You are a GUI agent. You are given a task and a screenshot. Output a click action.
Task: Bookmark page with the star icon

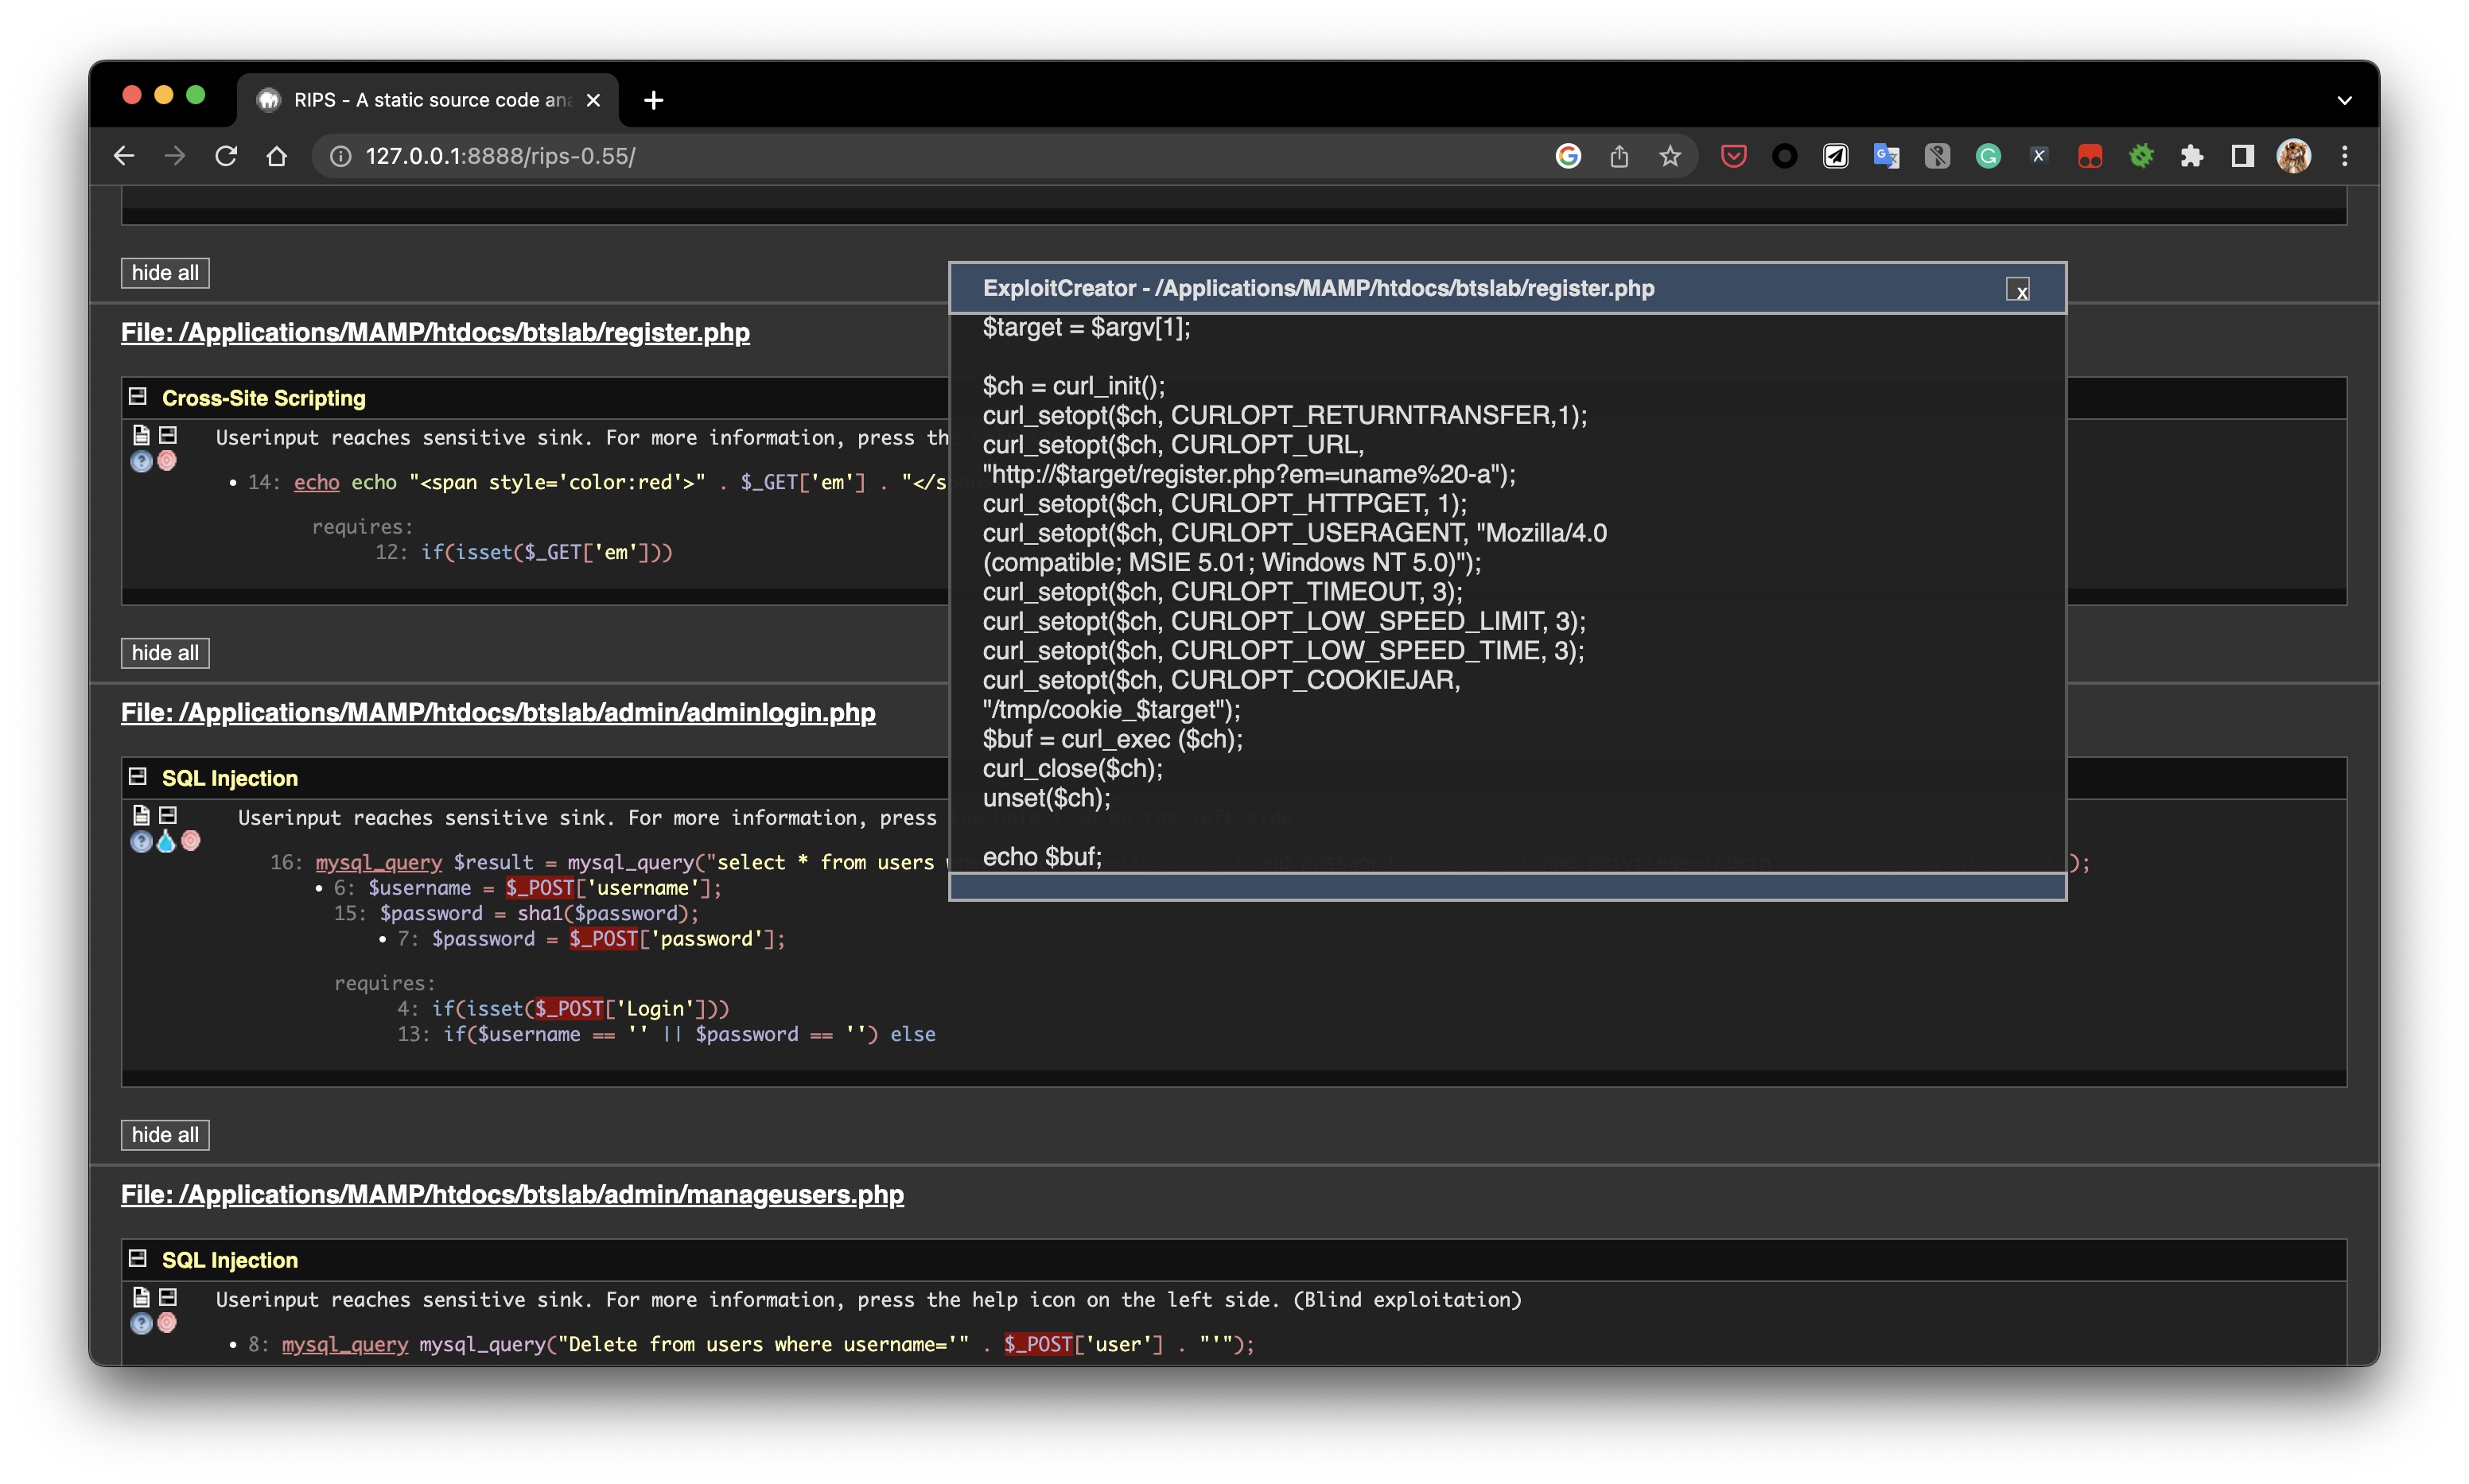[1670, 156]
